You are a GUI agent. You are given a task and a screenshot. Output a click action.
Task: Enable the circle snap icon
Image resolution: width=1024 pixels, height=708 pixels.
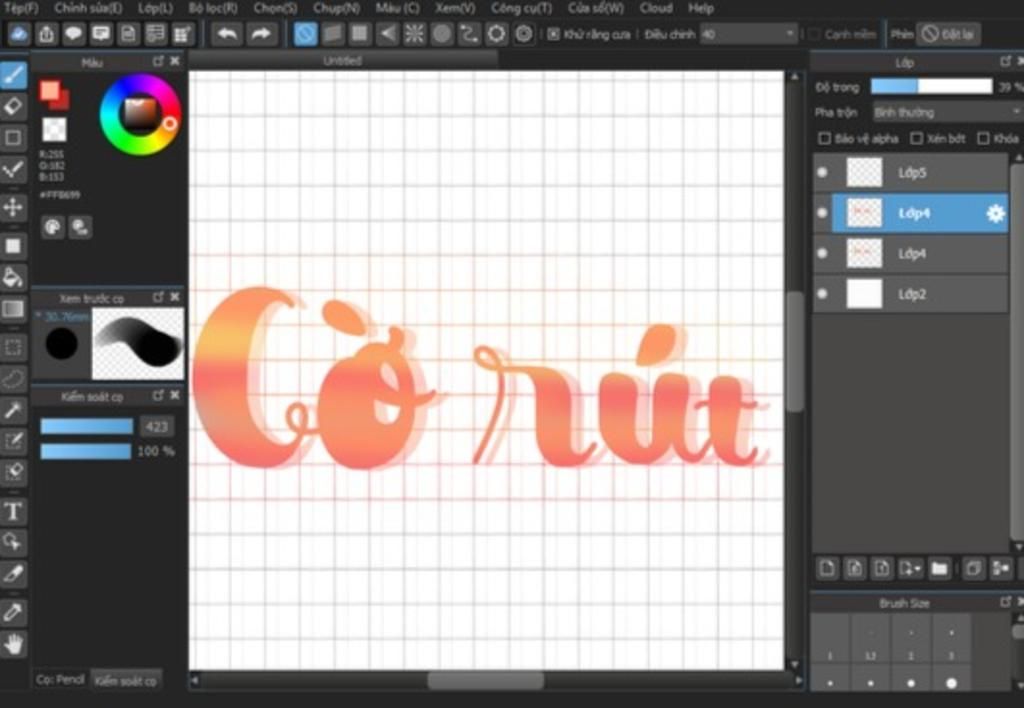[441, 34]
